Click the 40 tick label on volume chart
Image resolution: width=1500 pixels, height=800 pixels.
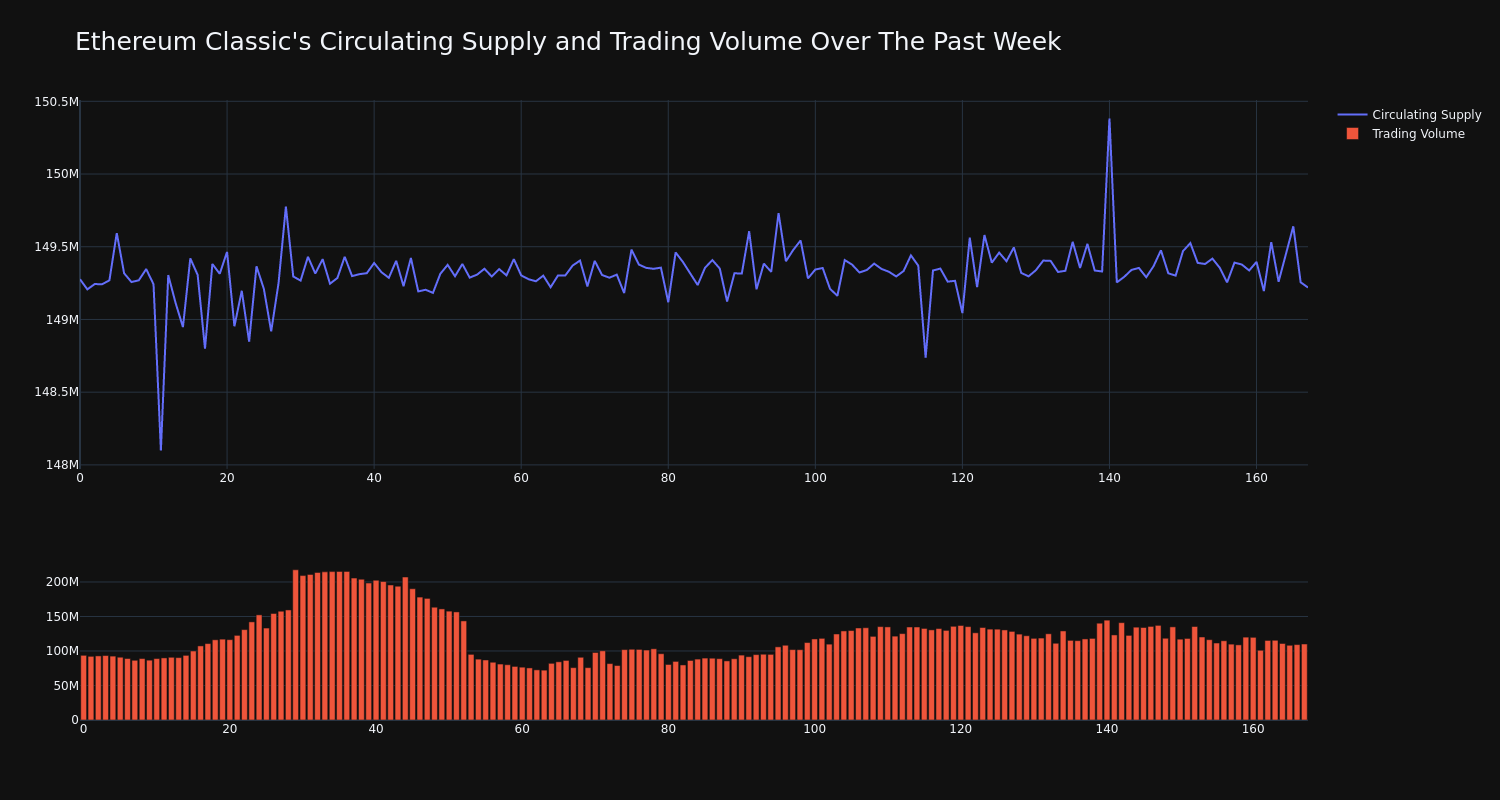[x=376, y=729]
